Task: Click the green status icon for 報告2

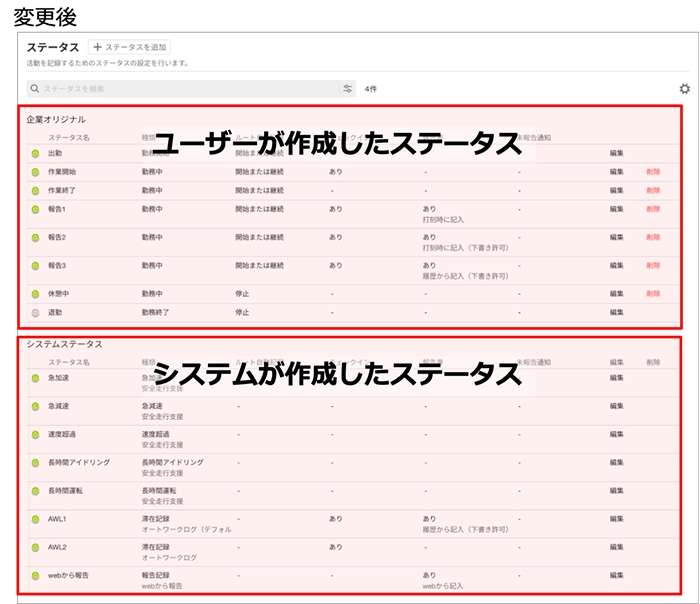Action: click(x=35, y=238)
